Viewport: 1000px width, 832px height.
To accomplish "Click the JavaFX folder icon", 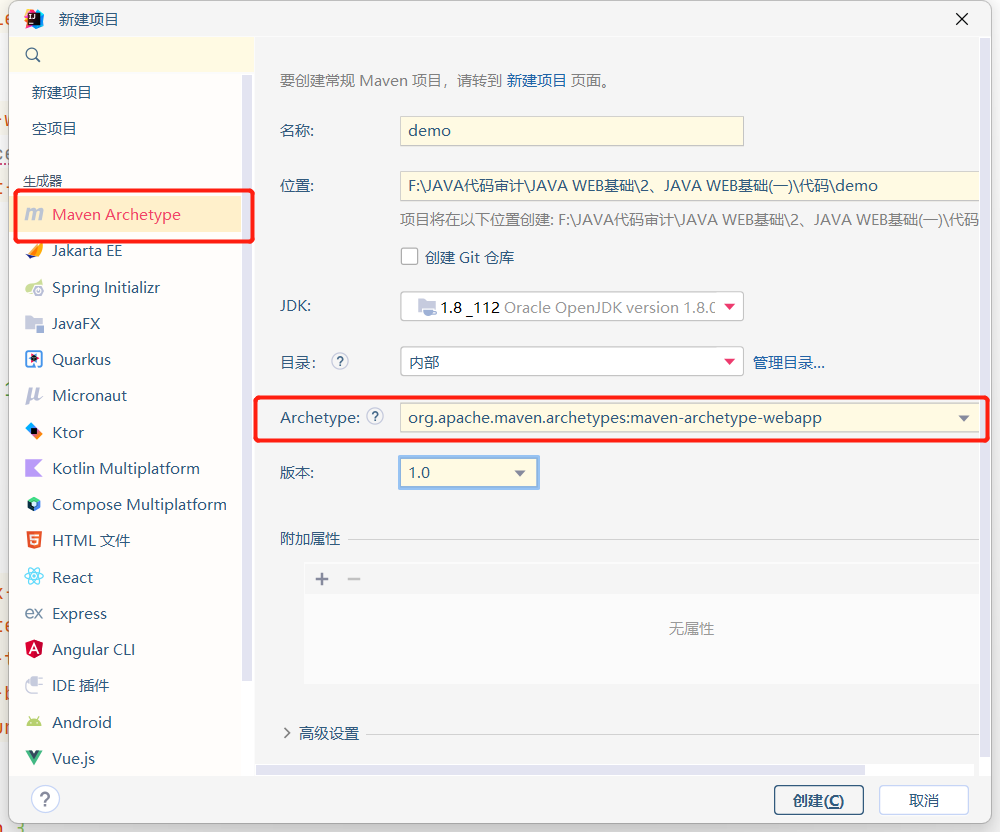I will [34, 323].
